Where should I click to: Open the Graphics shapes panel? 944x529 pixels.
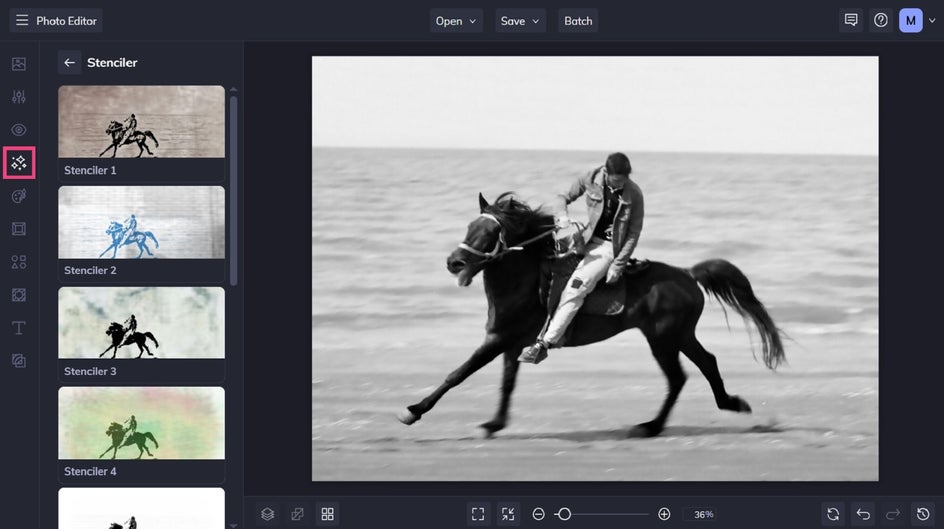pos(19,262)
